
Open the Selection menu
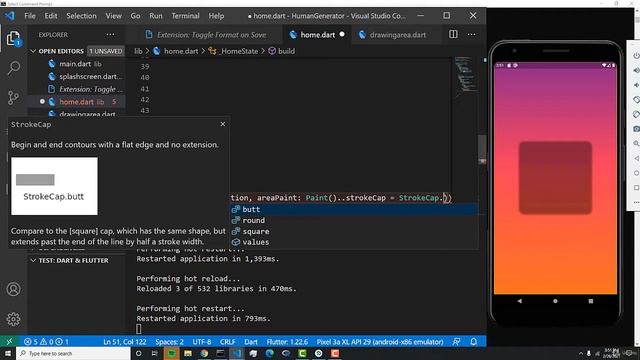click(81, 16)
